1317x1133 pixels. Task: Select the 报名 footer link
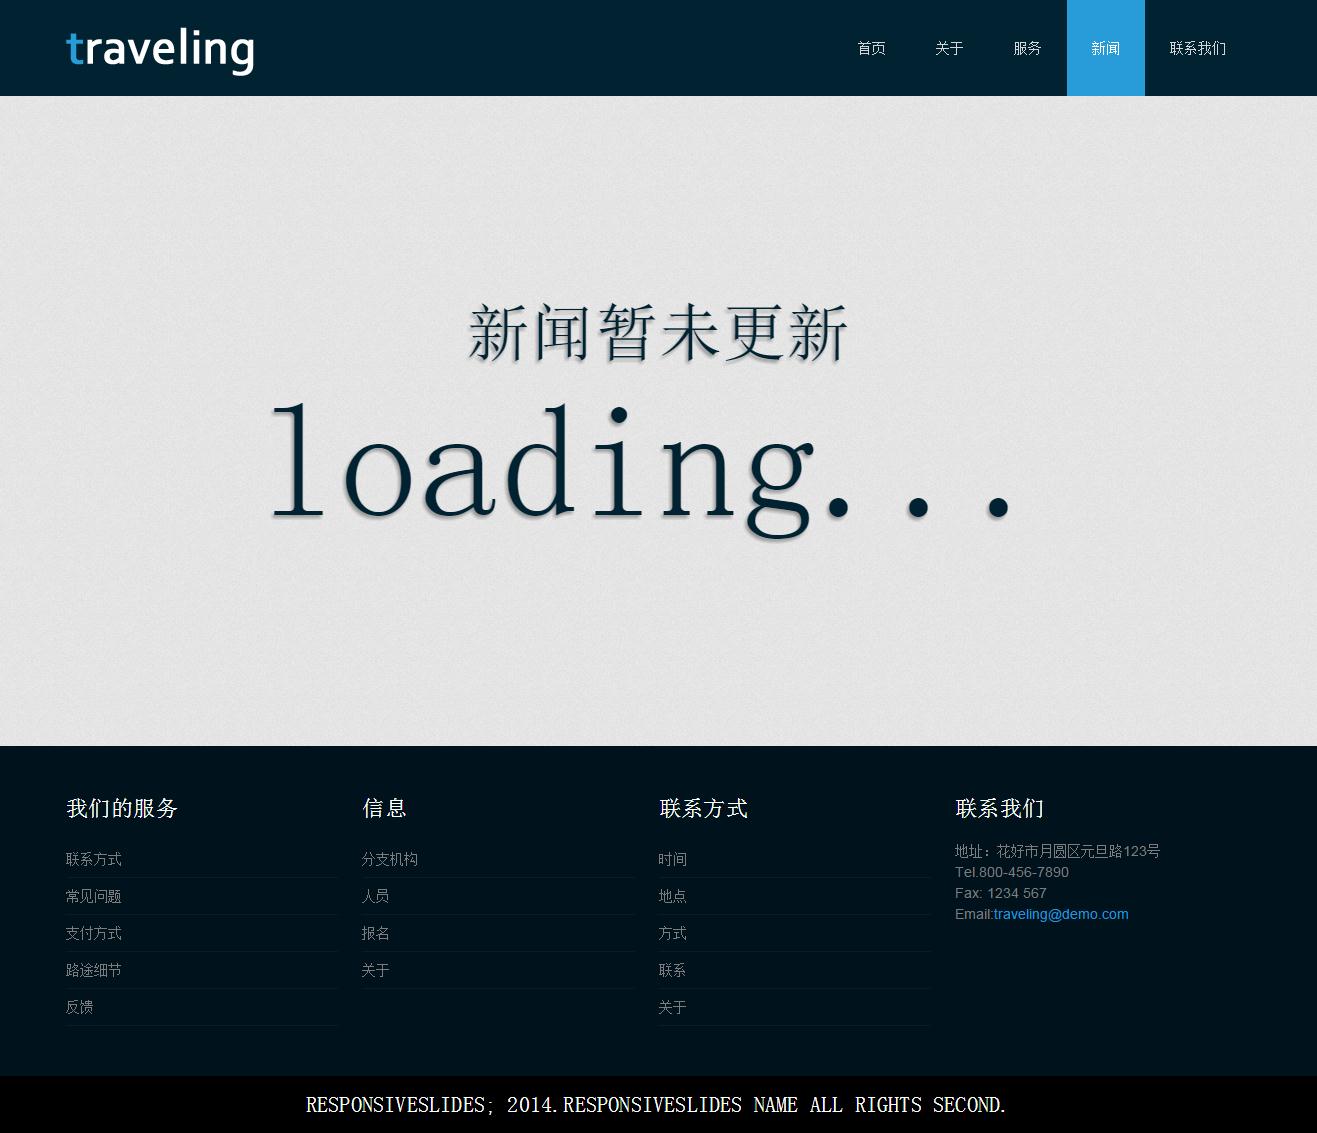376,933
